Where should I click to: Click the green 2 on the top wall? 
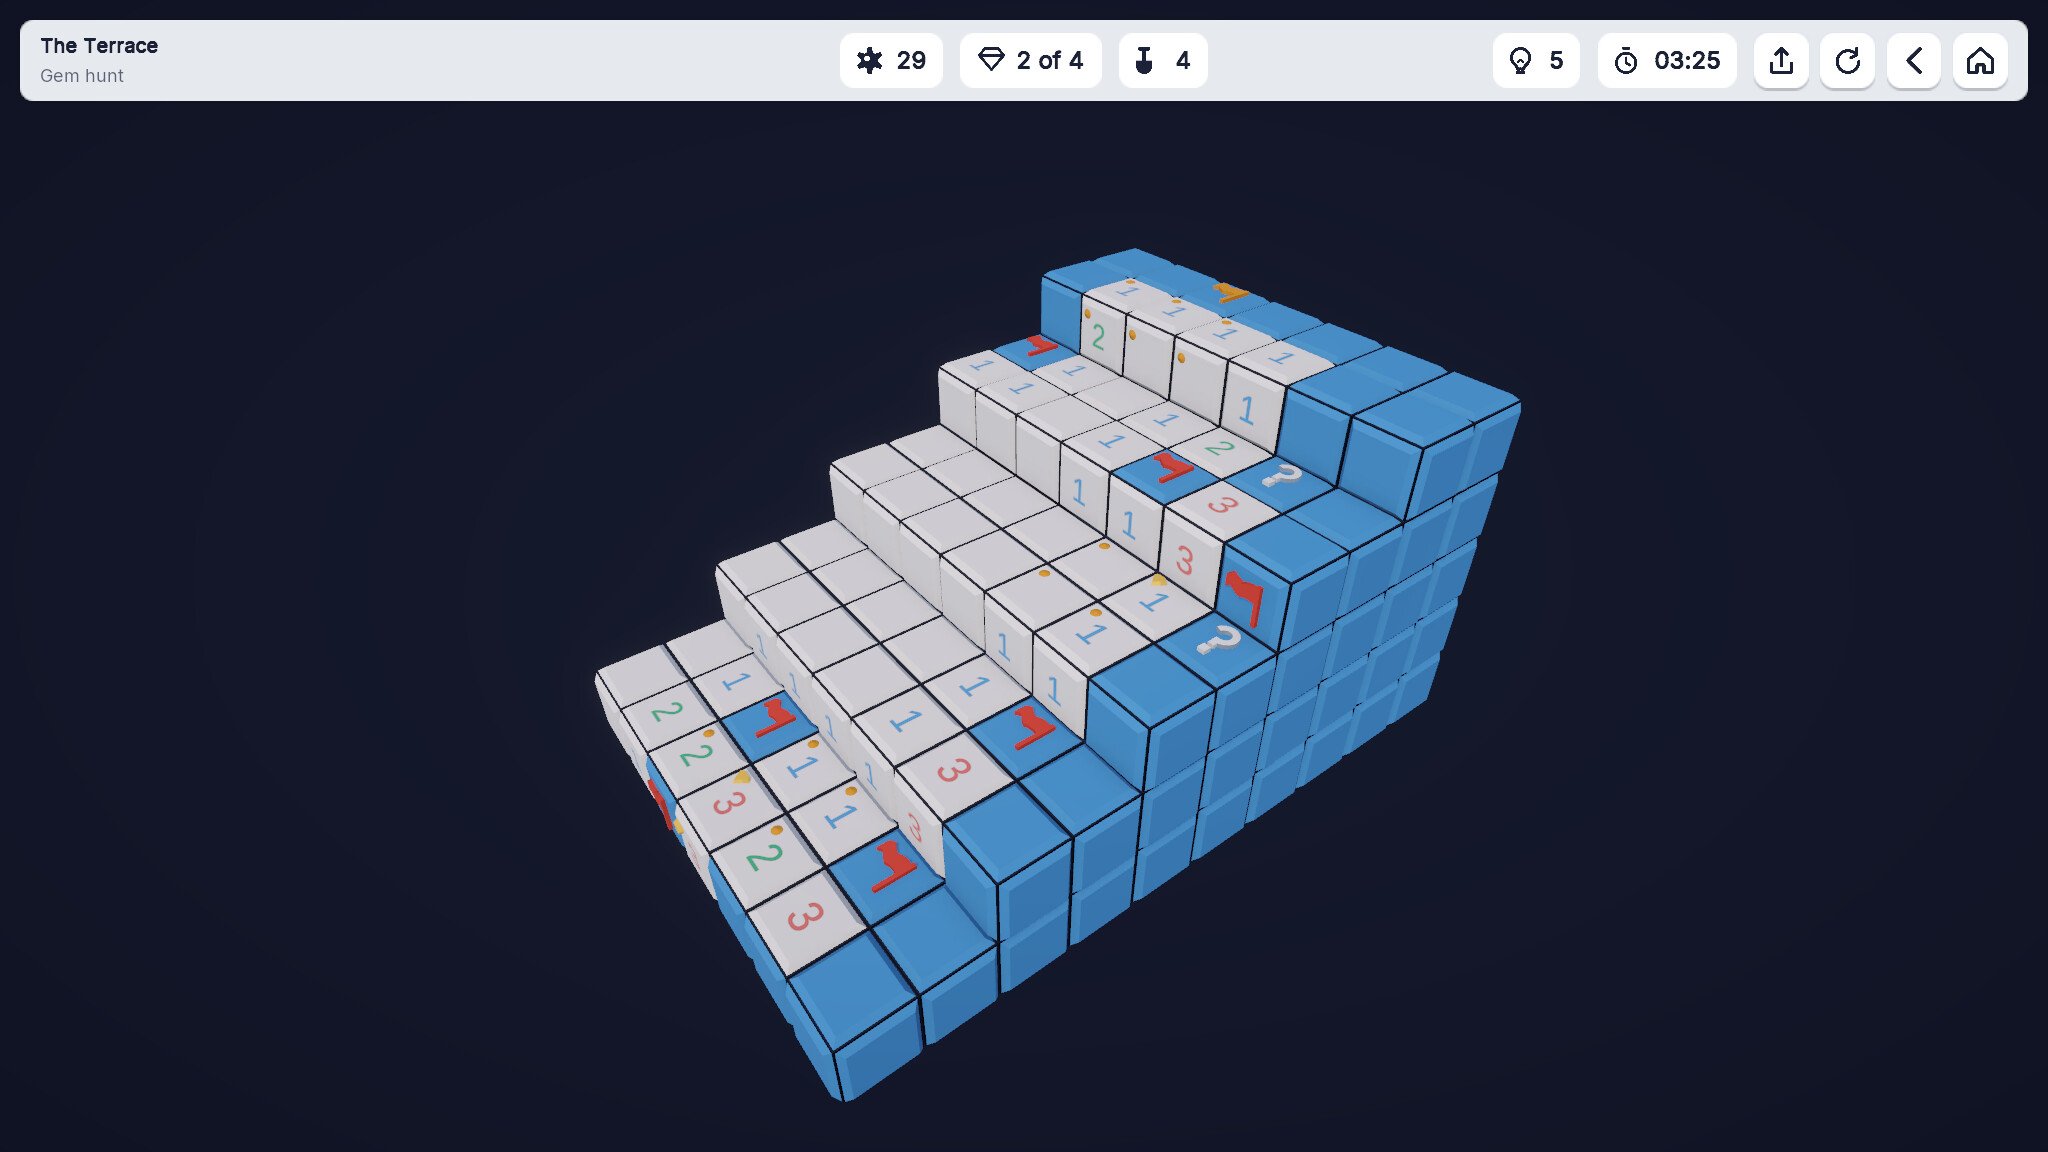coord(1098,336)
